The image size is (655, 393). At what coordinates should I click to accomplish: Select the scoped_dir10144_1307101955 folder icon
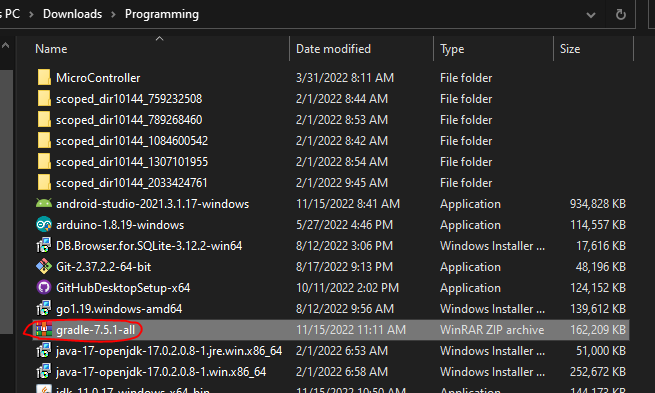(44, 162)
